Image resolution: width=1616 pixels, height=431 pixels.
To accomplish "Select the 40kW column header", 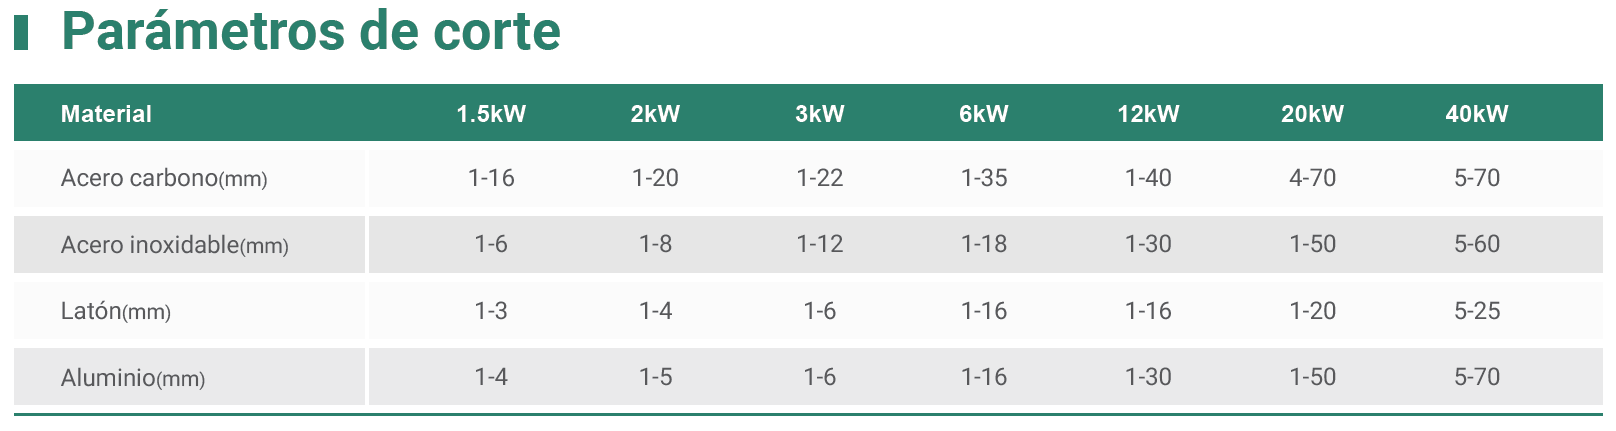I will tap(1477, 114).
